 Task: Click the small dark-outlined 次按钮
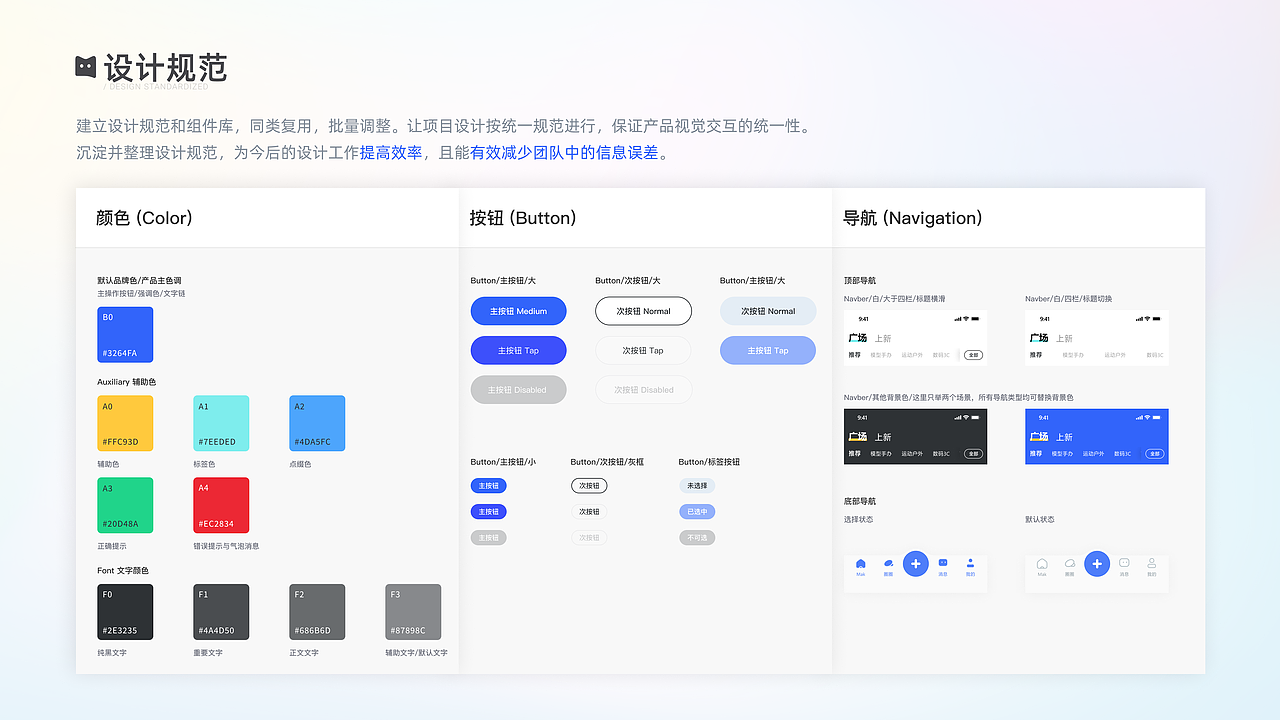[589, 486]
